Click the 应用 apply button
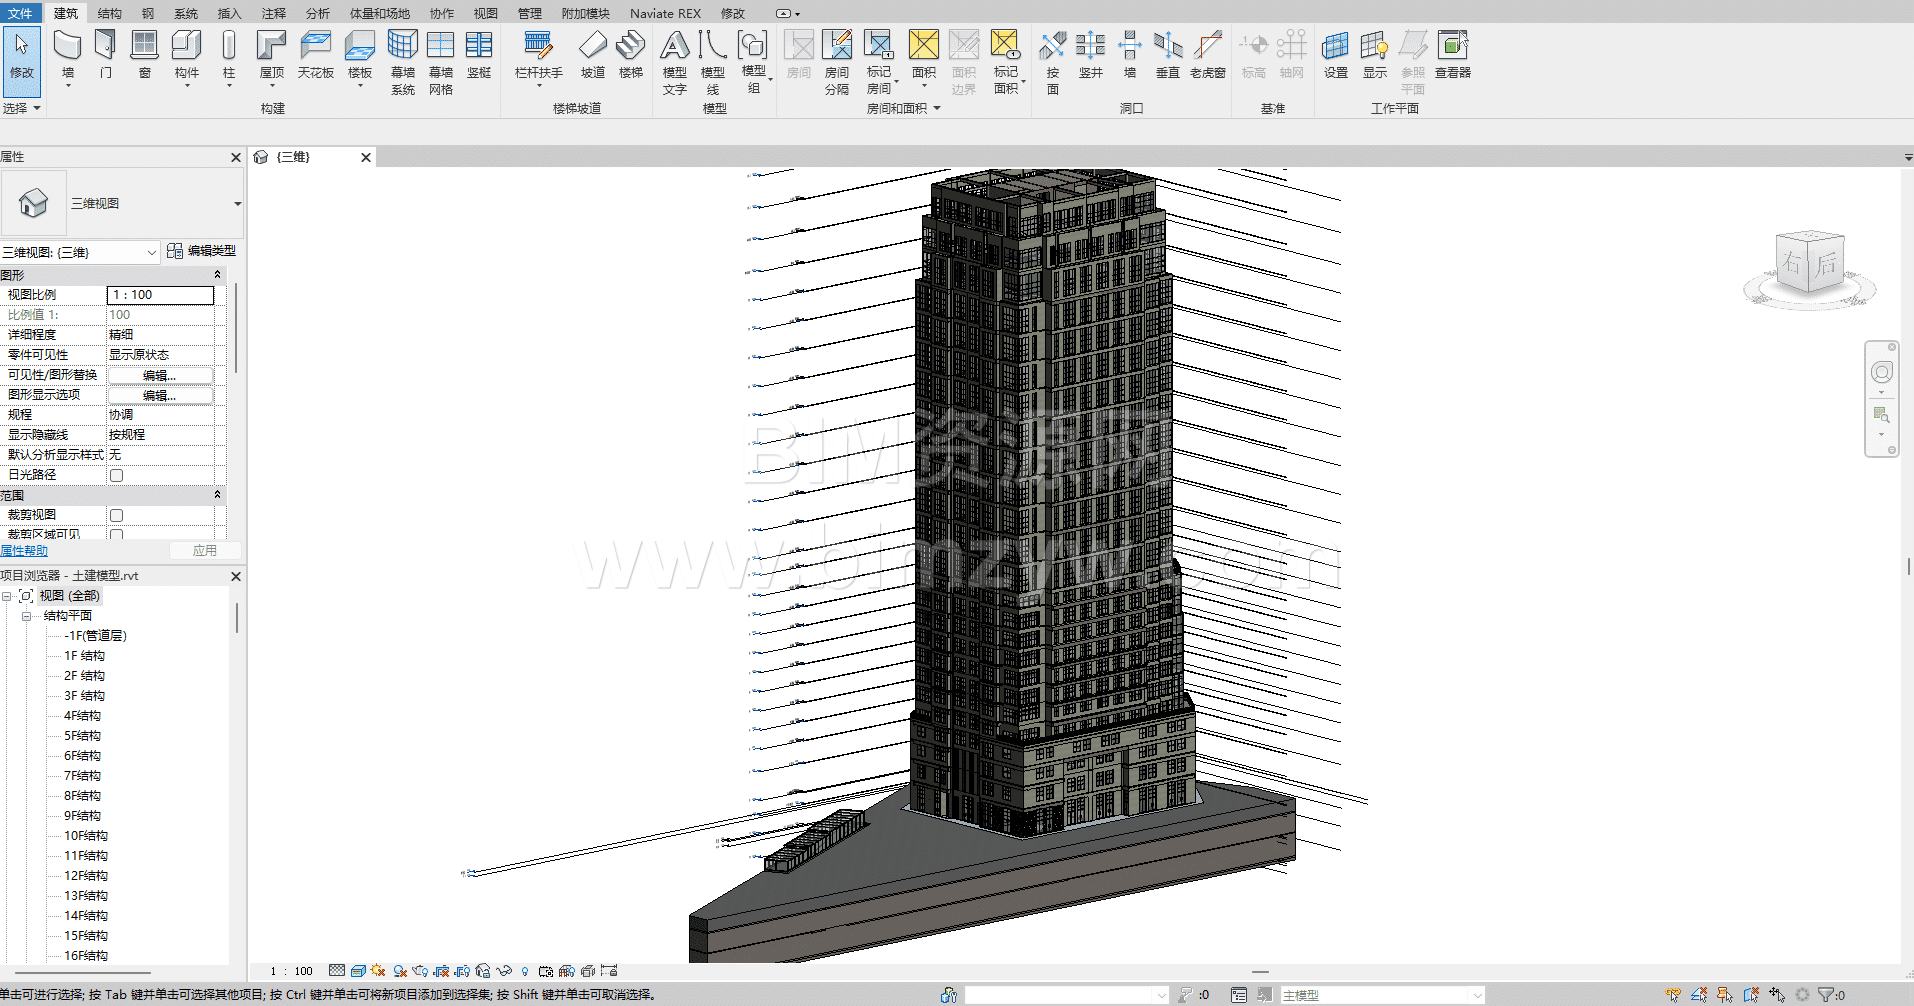Screen dimensions: 1914x1006 point(205,551)
